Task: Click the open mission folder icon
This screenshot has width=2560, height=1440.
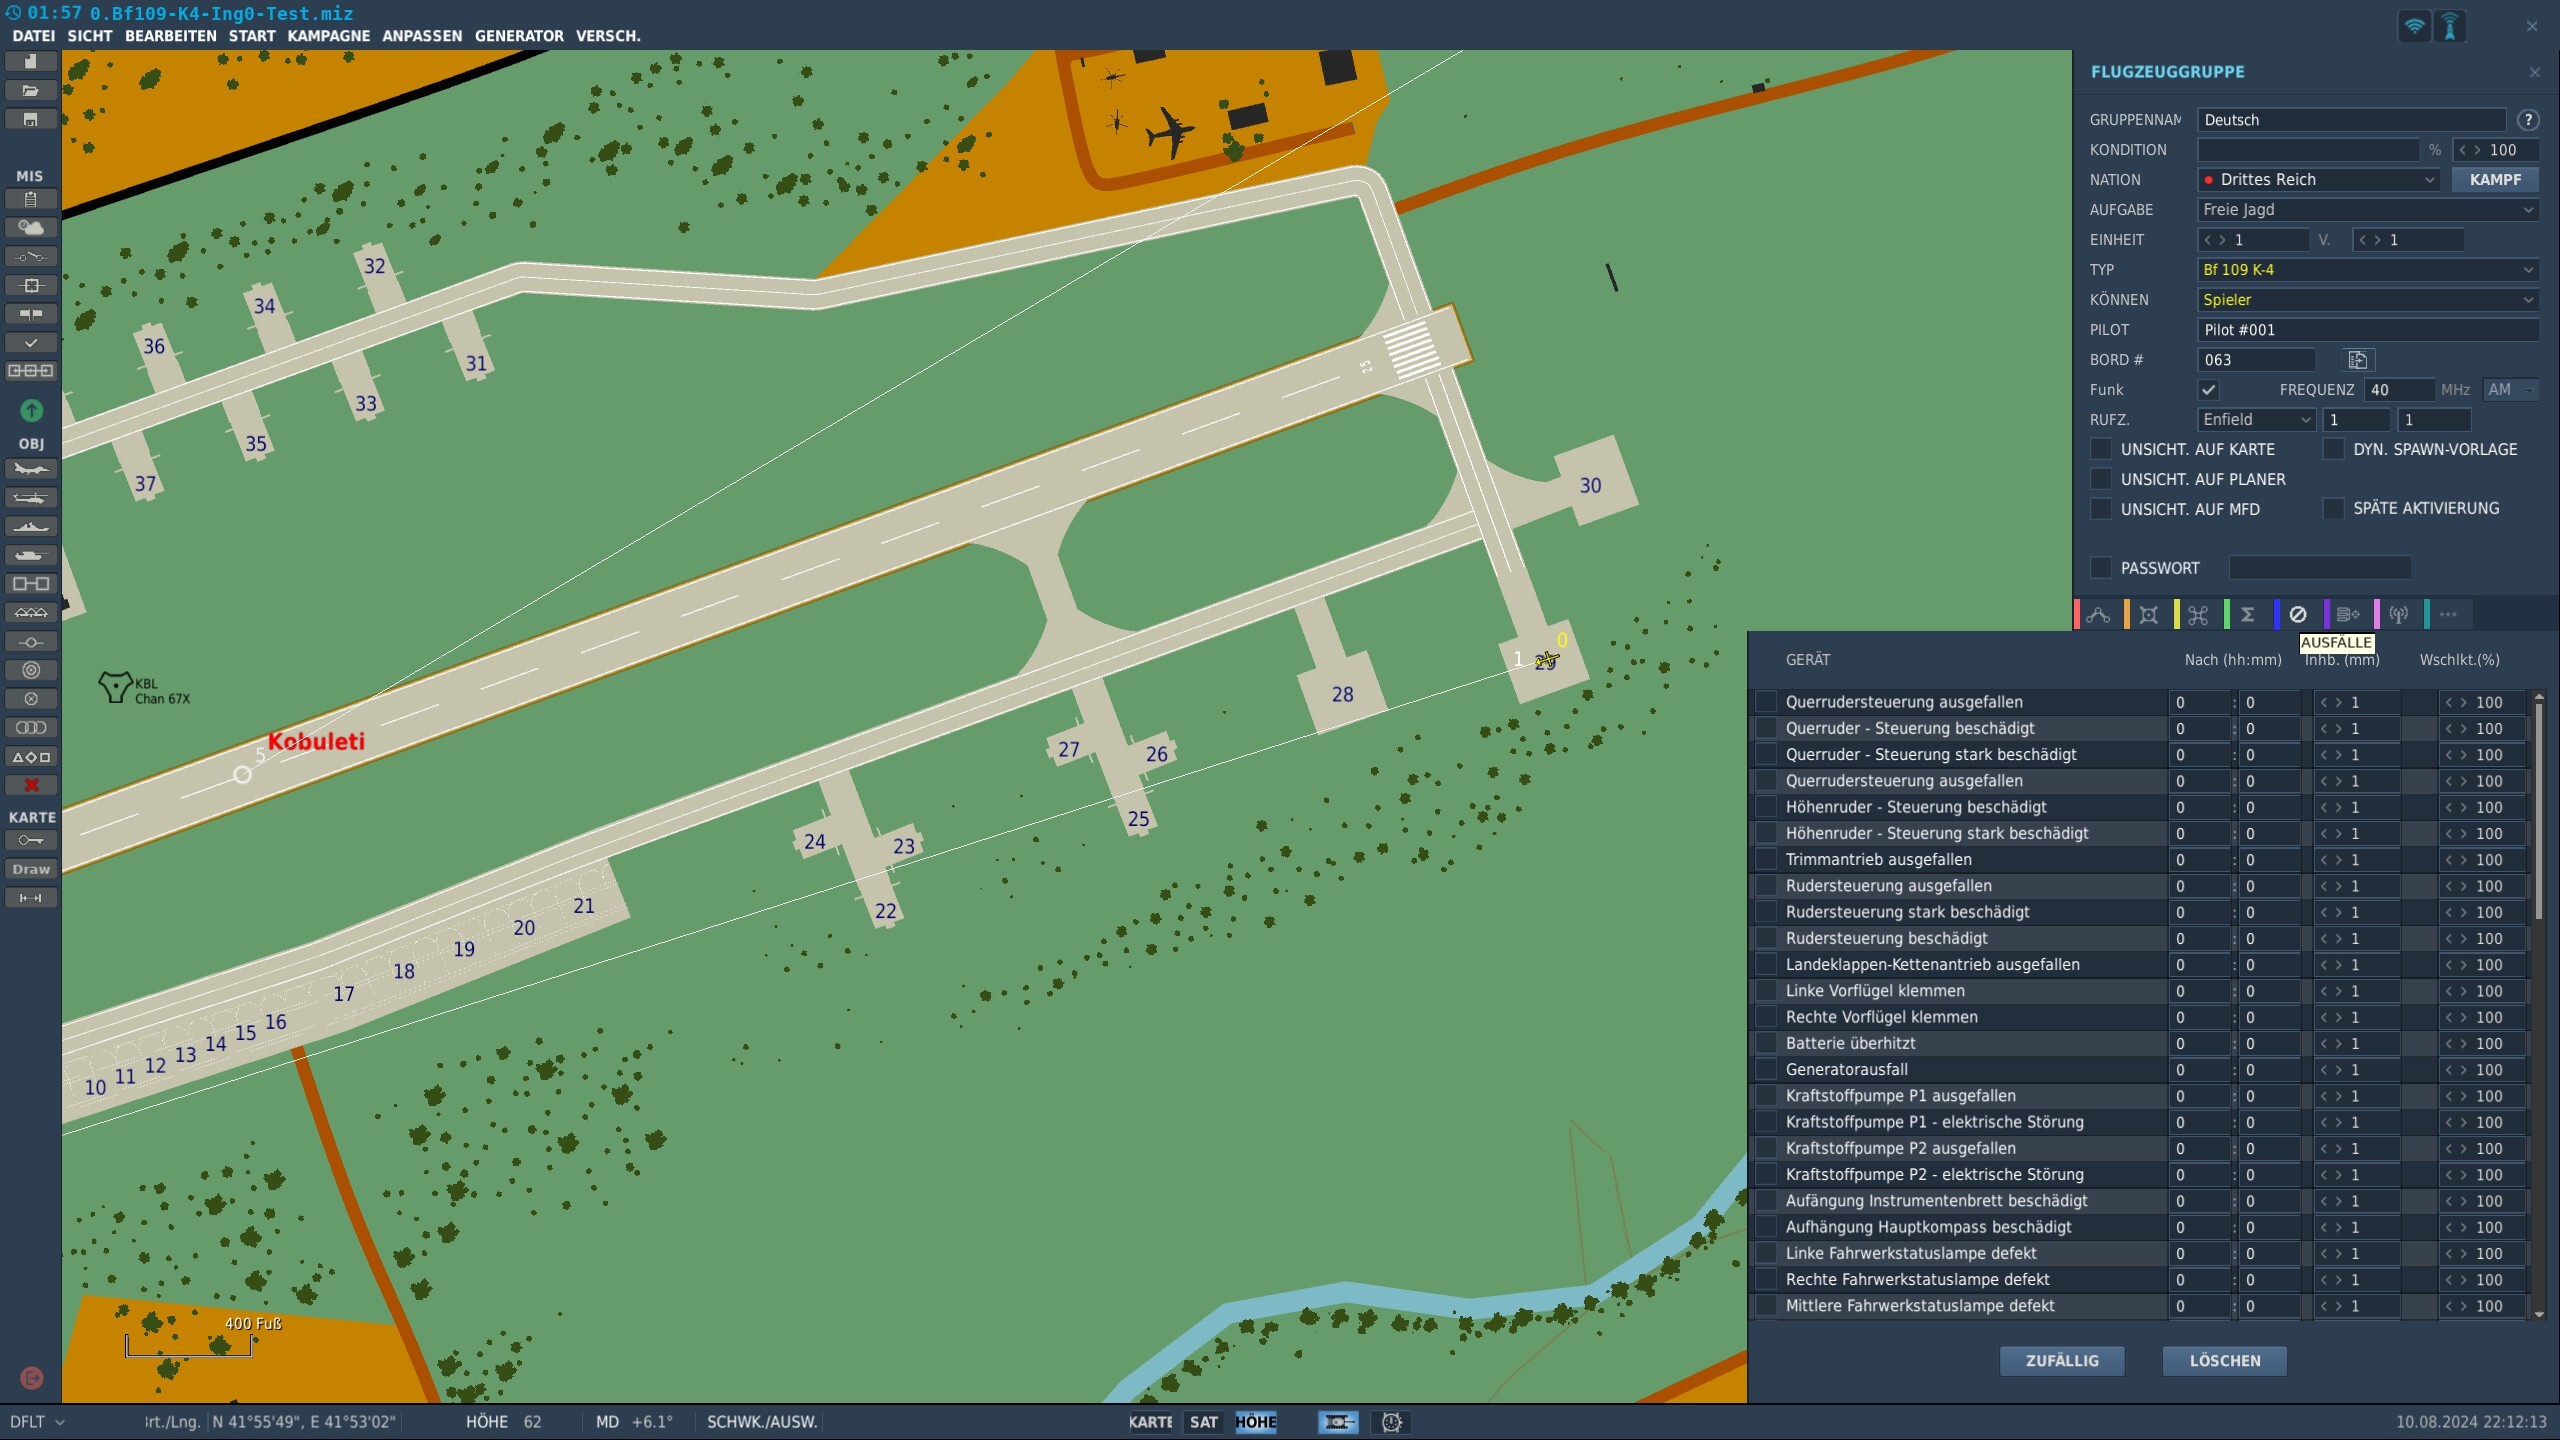Action: coord(30,91)
